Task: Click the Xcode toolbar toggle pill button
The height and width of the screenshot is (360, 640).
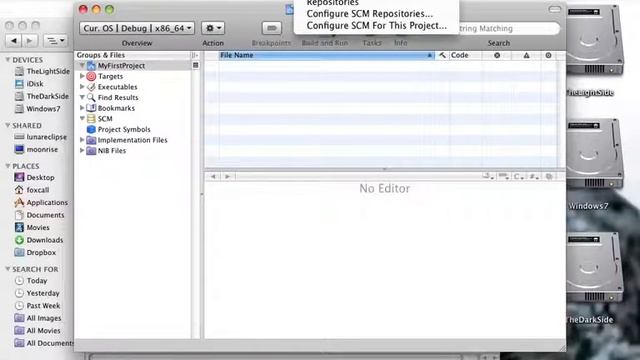Action: click(x=554, y=9)
